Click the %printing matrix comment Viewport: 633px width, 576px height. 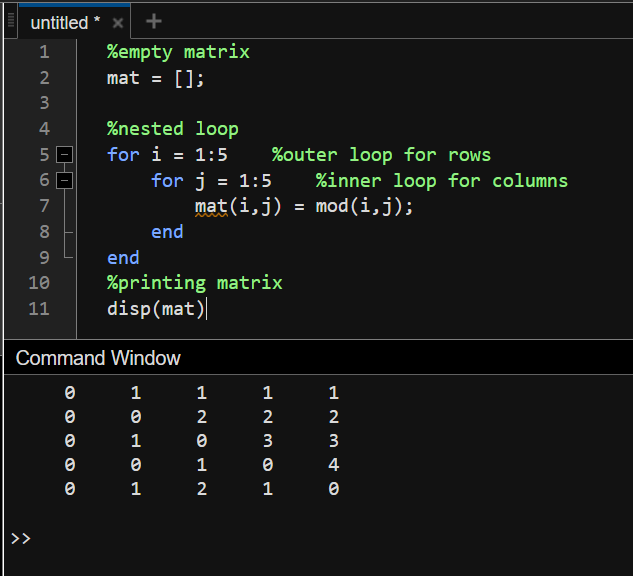point(194,283)
